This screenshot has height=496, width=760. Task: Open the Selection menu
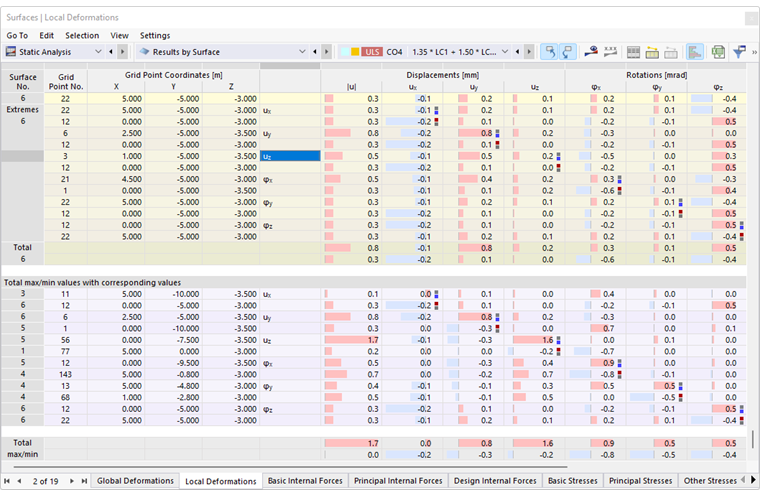82,35
